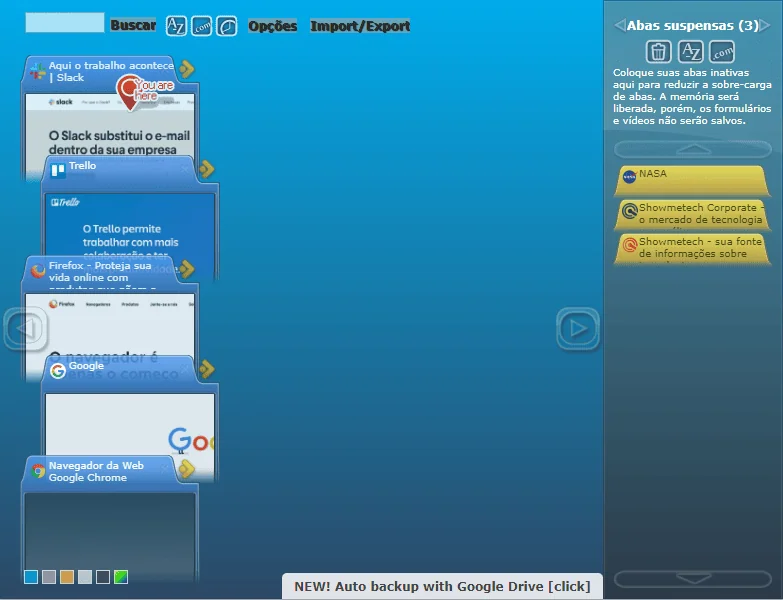Image resolution: width=783 pixels, height=600 pixels.
Task: Suspend the Firefox tab with yellow arrow
Action: [x=187, y=269]
